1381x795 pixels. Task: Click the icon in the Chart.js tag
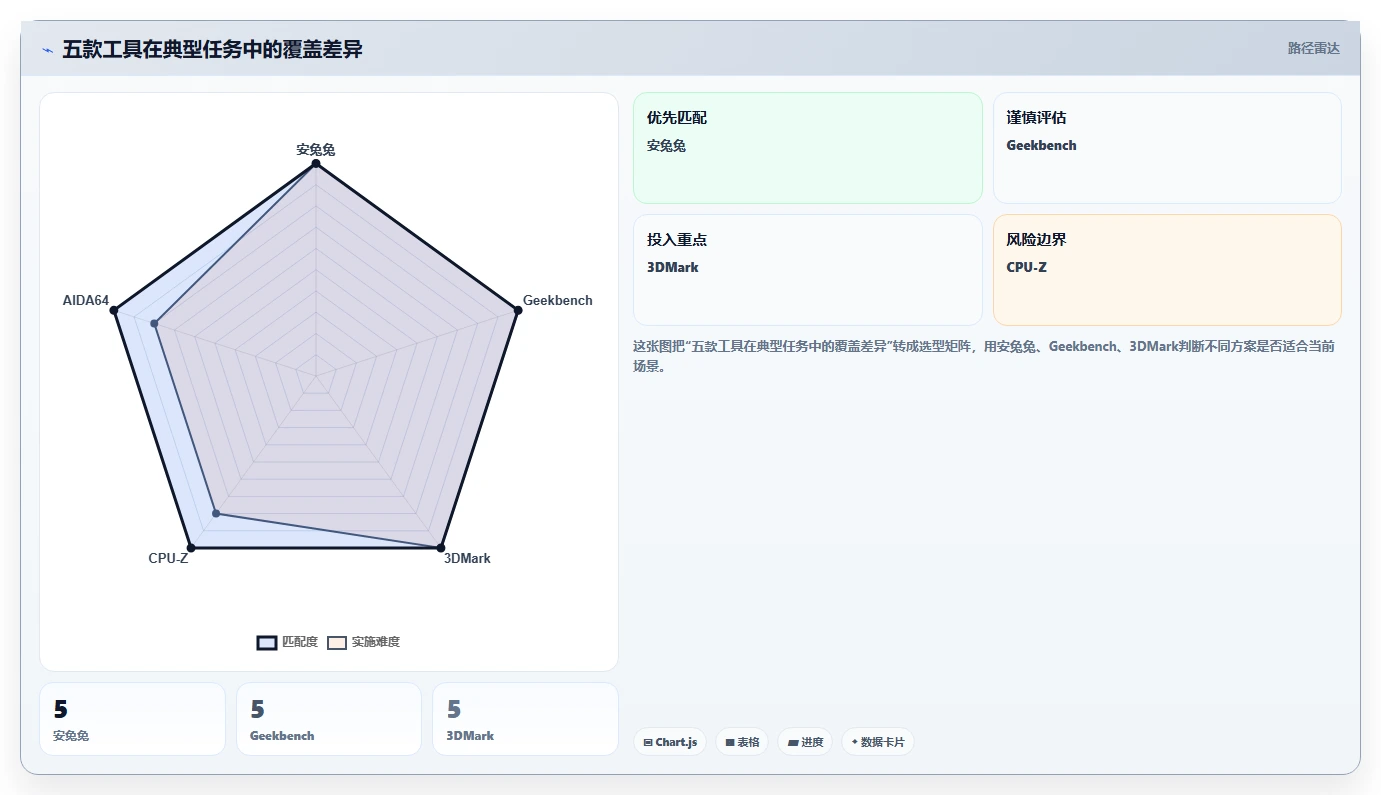pos(648,743)
